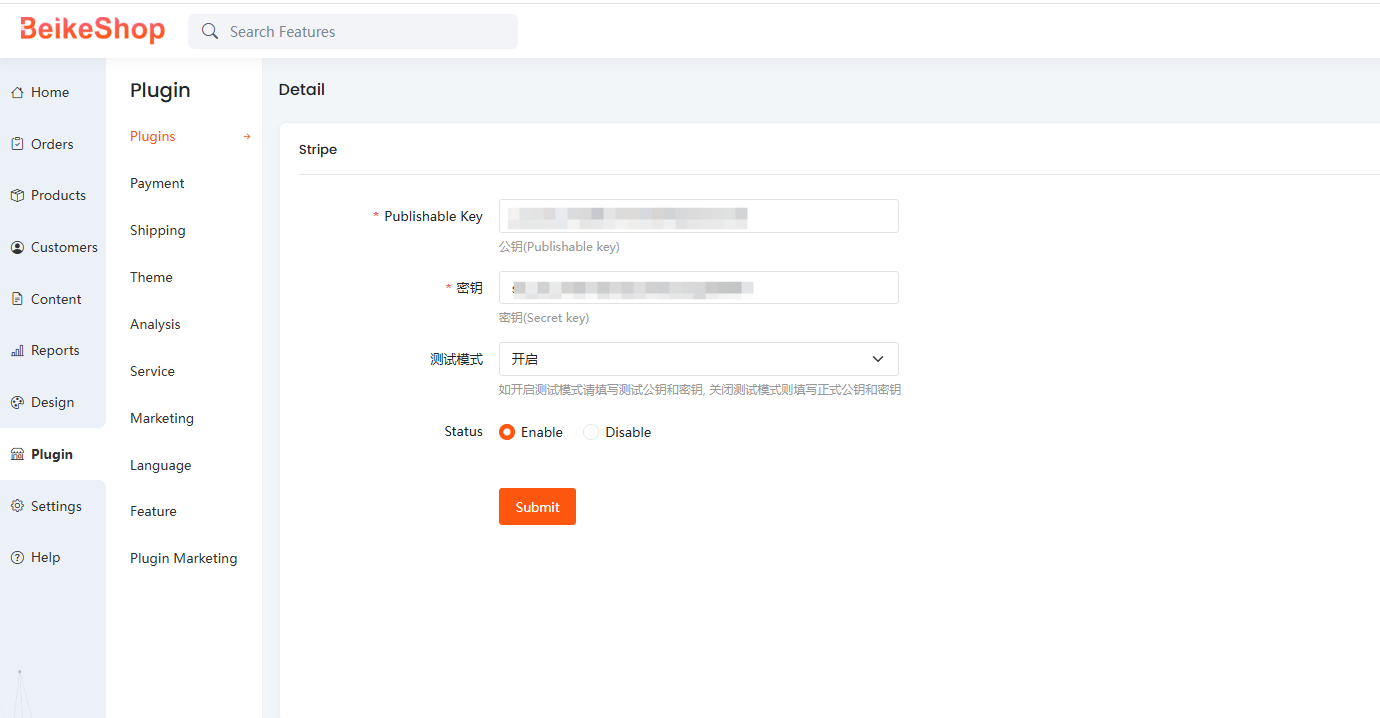The image size is (1380, 718).
Task: Click the Publishable Key input field
Action: pos(698,216)
